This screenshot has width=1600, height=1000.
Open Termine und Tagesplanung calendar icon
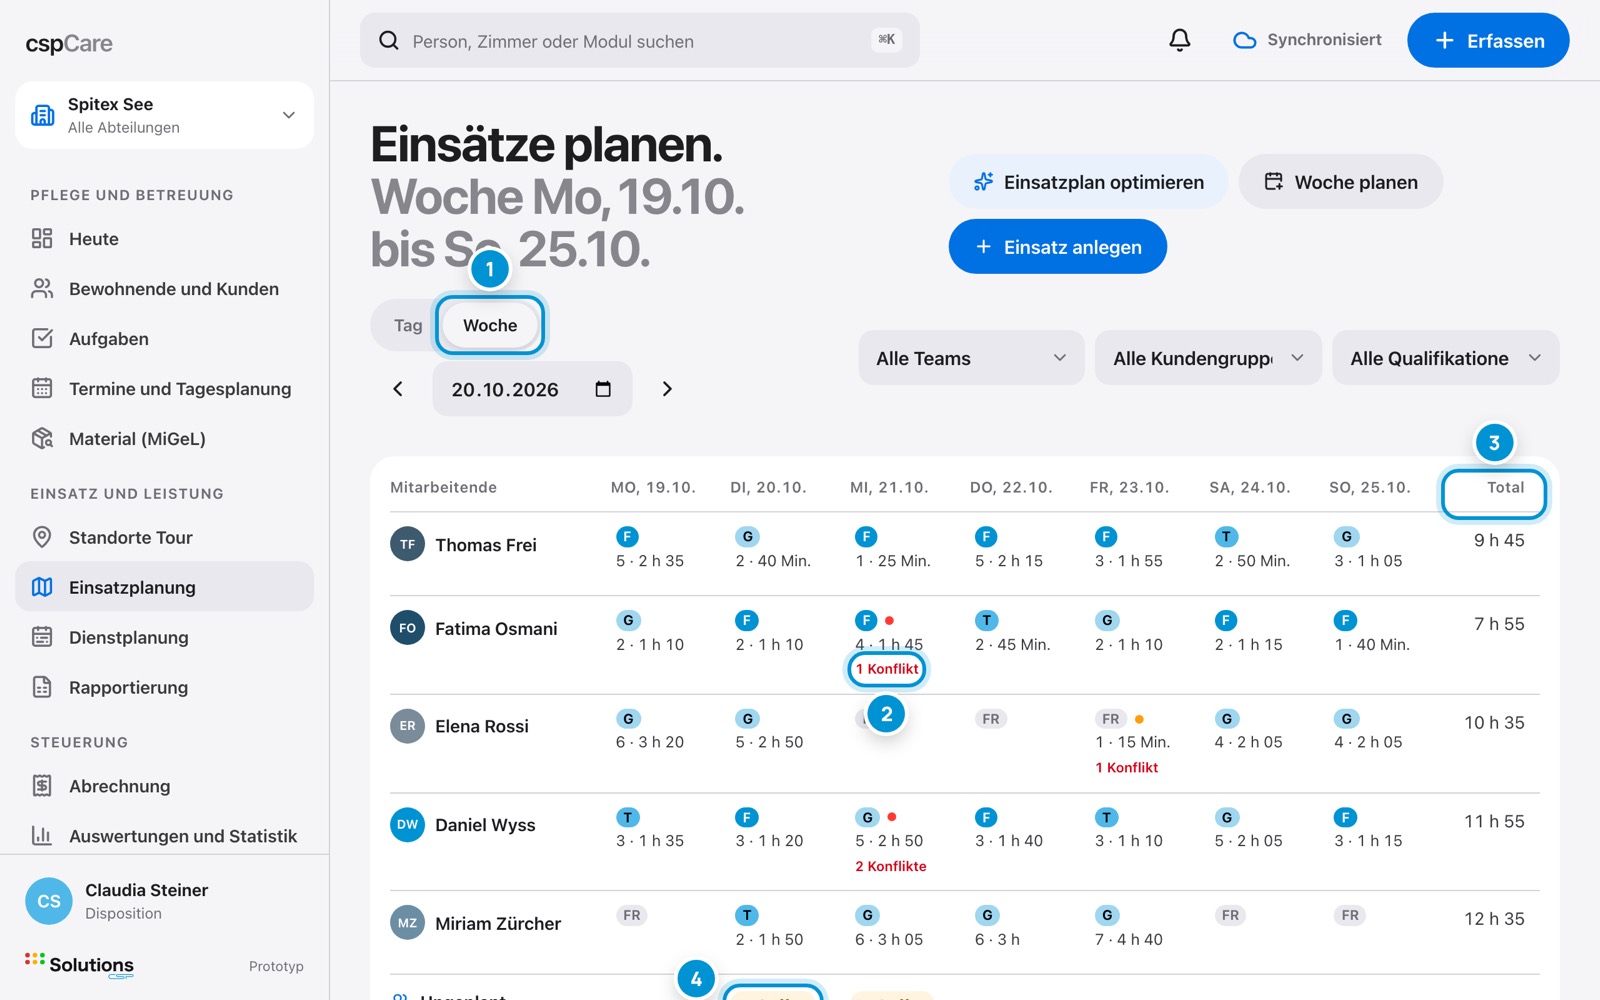[42, 388]
